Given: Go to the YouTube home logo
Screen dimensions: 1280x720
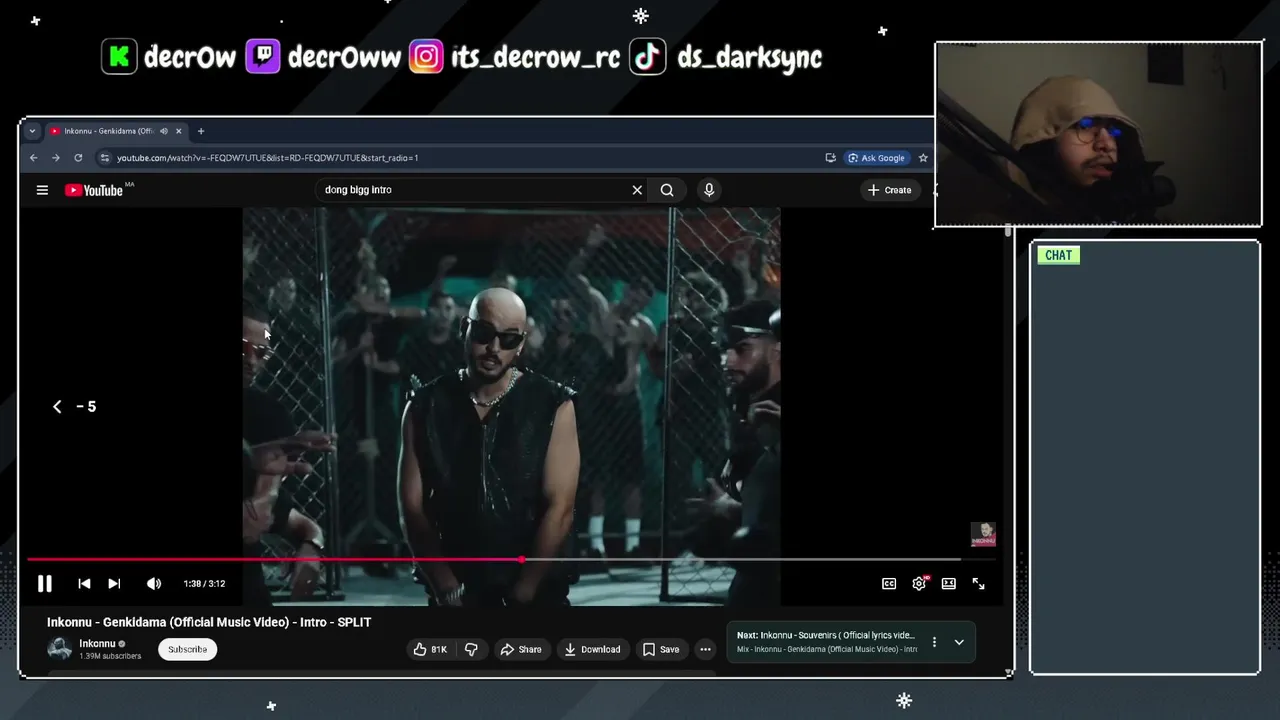Looking at the screenshot, I should point(94,190).
